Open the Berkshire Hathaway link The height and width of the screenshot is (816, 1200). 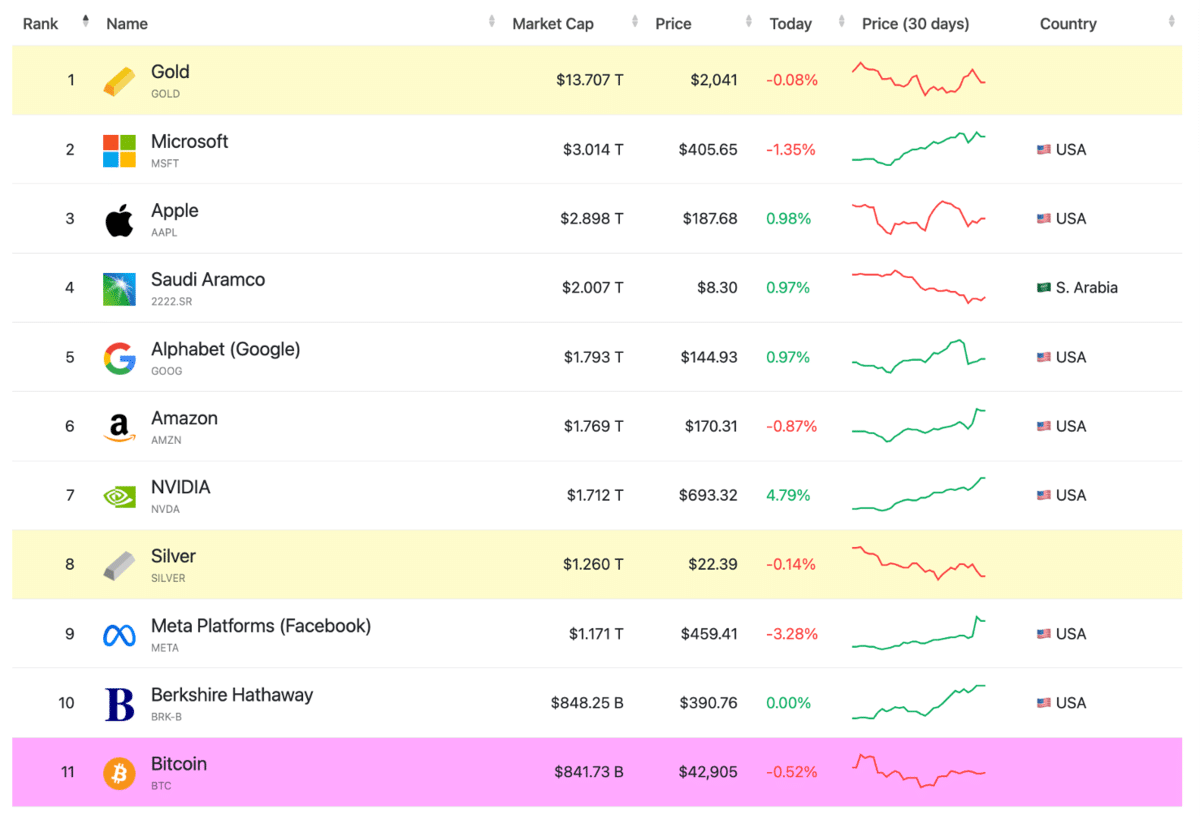pyautogui.click(x=232, y=695)
